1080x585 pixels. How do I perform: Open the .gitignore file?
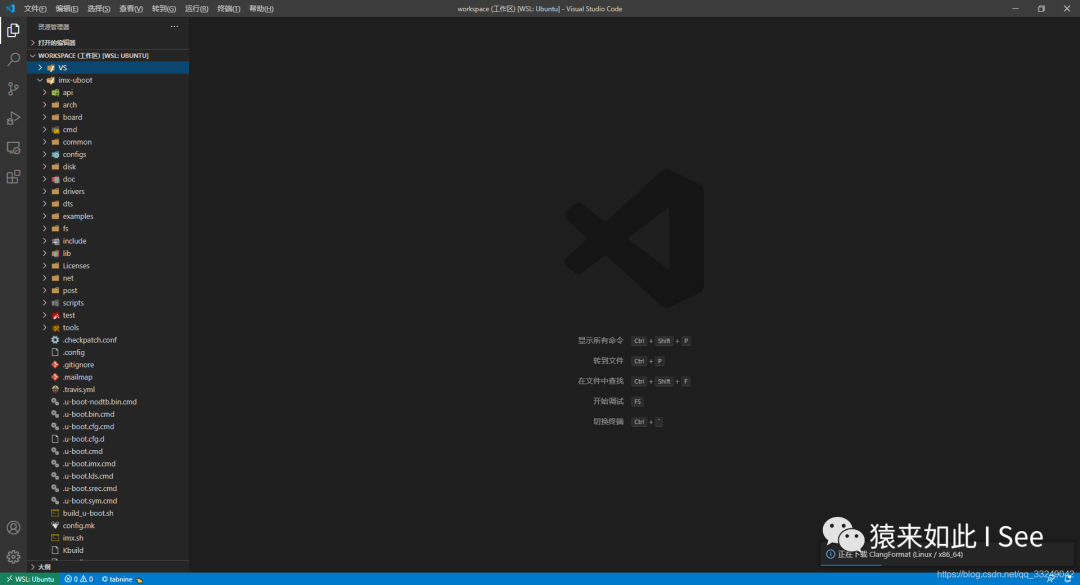[108, 365]
